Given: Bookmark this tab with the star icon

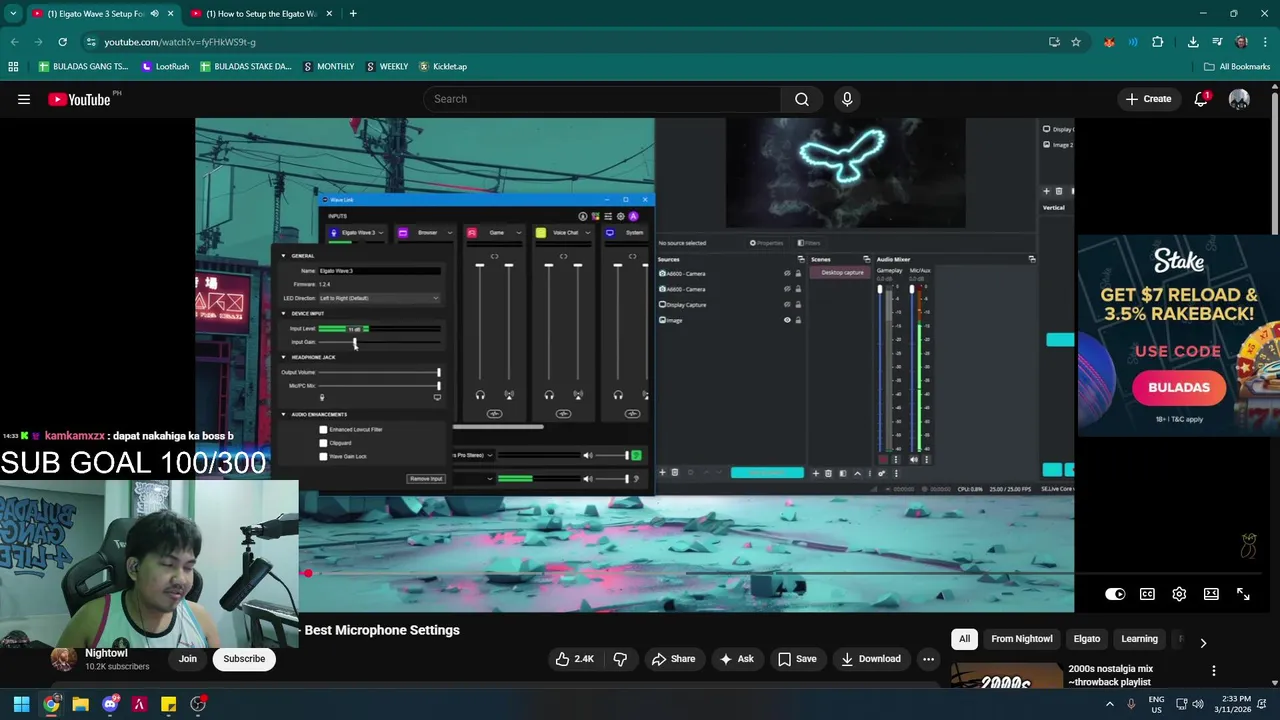Looking at the screenshot, I should click(x=1076, y=42).
